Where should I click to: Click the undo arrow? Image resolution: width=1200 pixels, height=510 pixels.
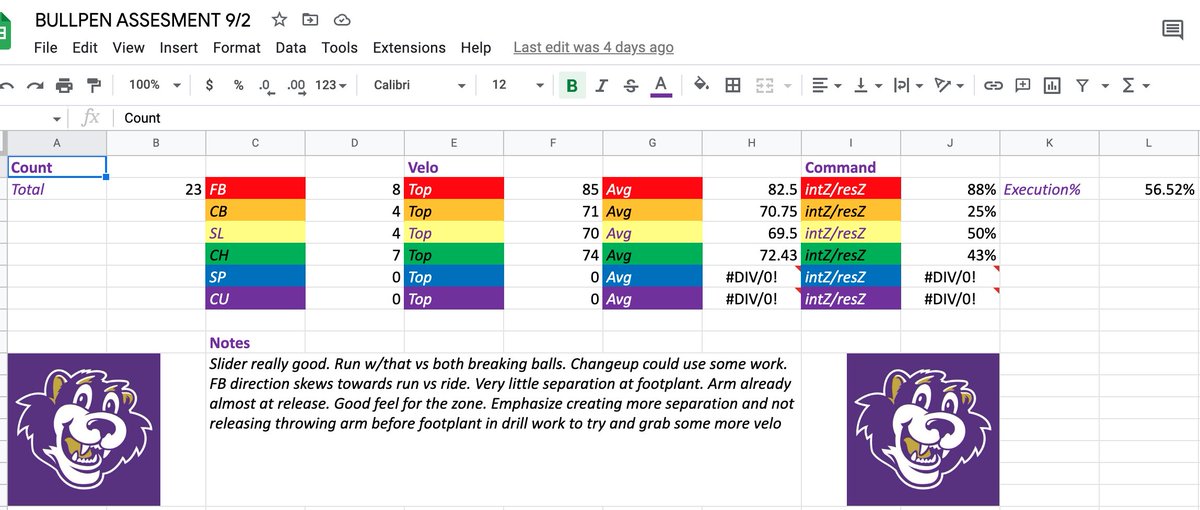click(x=8, y=86)
